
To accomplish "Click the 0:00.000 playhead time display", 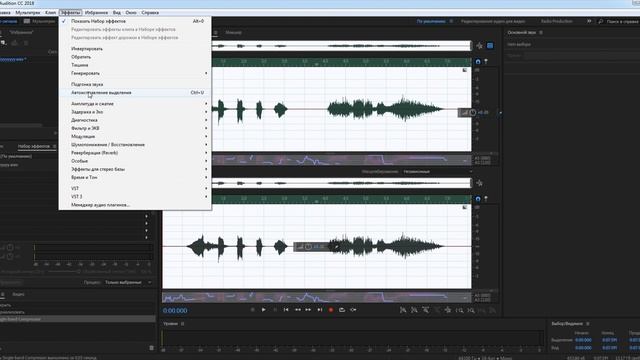I will 175,311.
